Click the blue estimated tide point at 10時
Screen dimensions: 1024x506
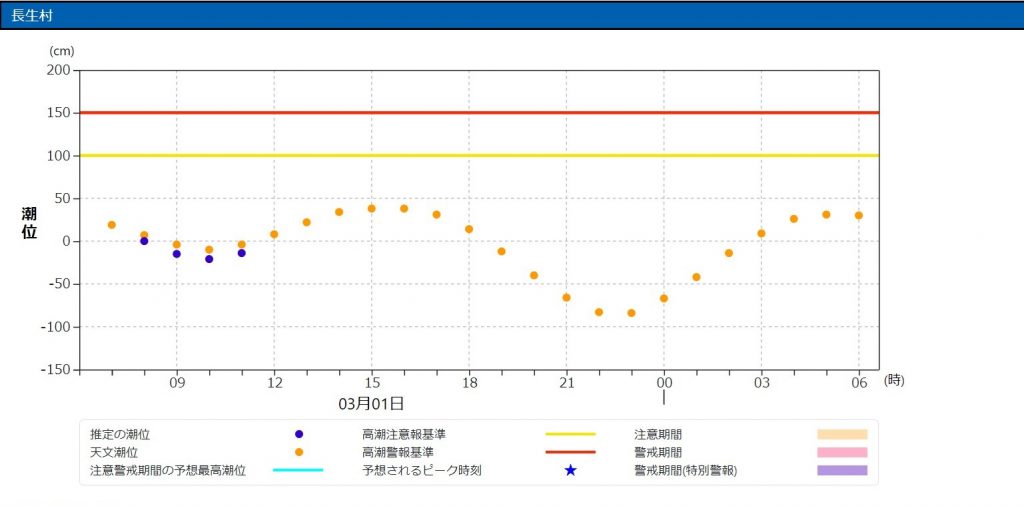pos(209,259)
